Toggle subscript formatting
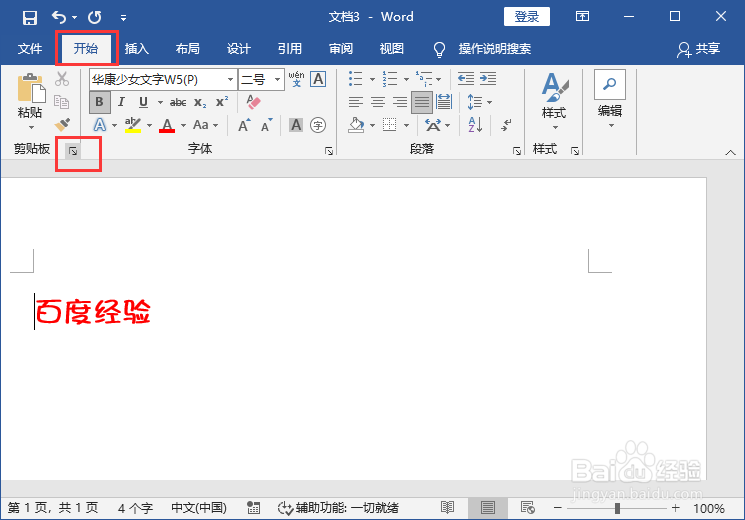The height and width of the screenshot is (520, 745). coord(200,102)
